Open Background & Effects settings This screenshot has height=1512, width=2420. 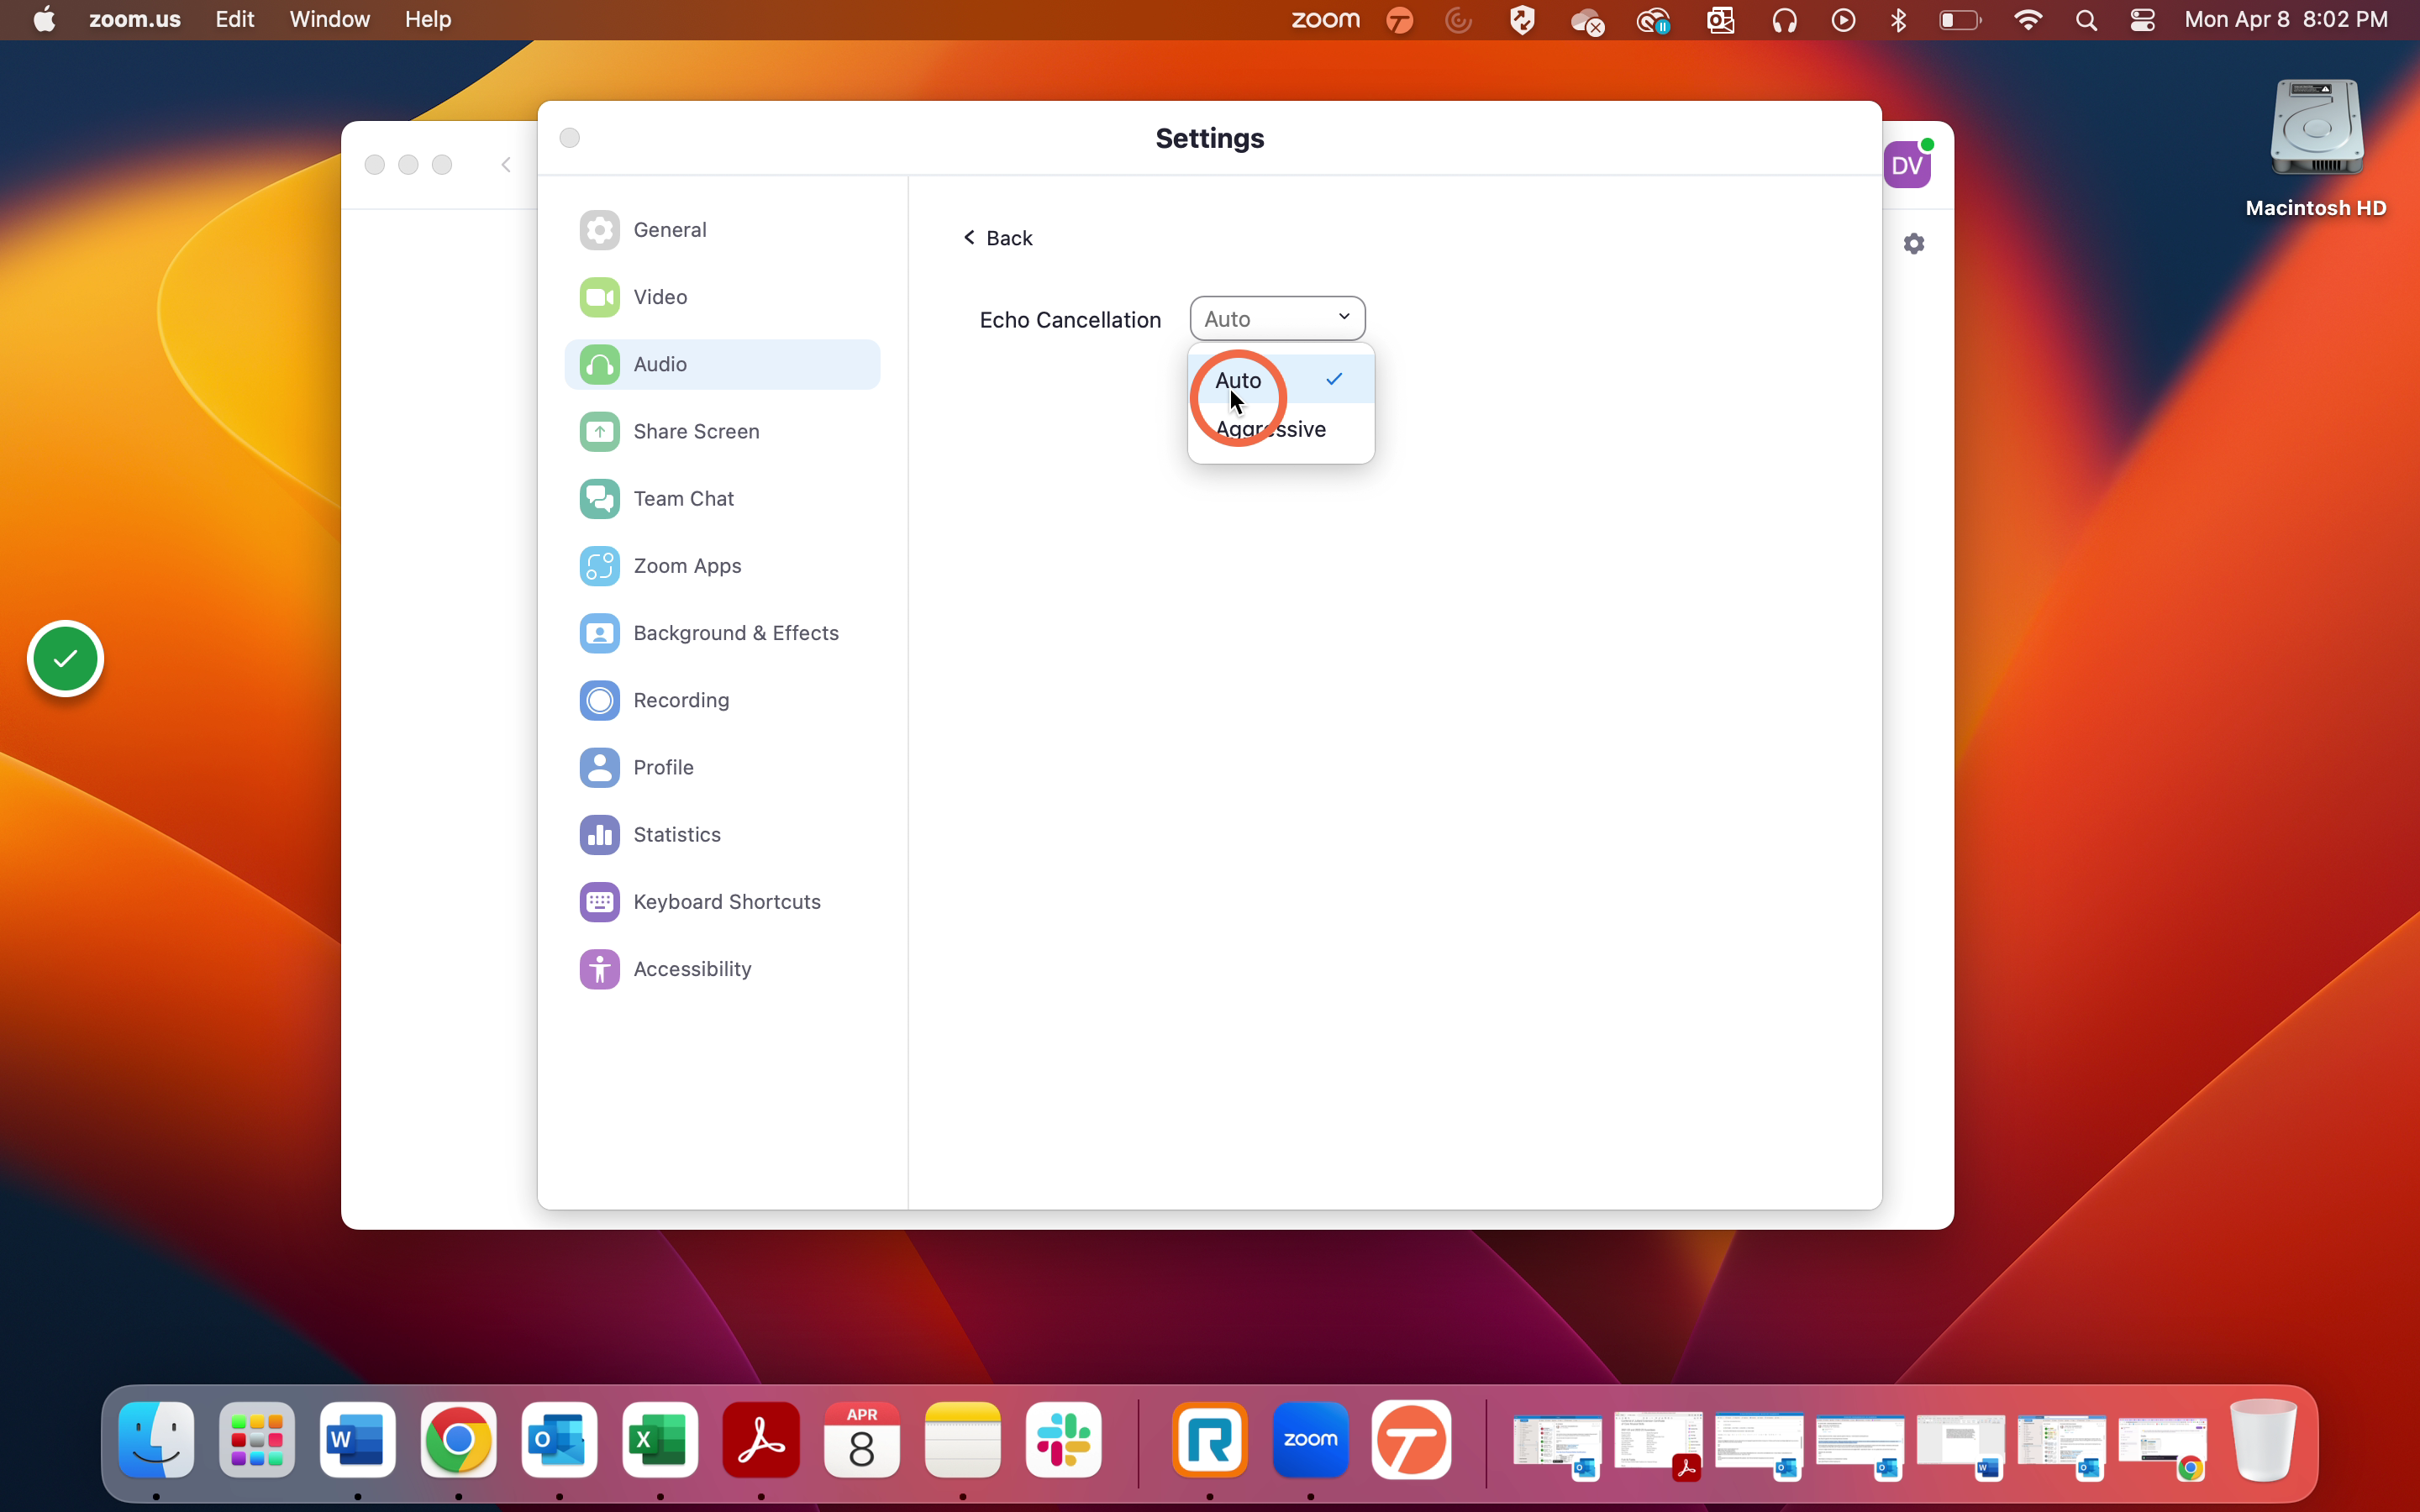pyautogui.click(x=722, y=633)
